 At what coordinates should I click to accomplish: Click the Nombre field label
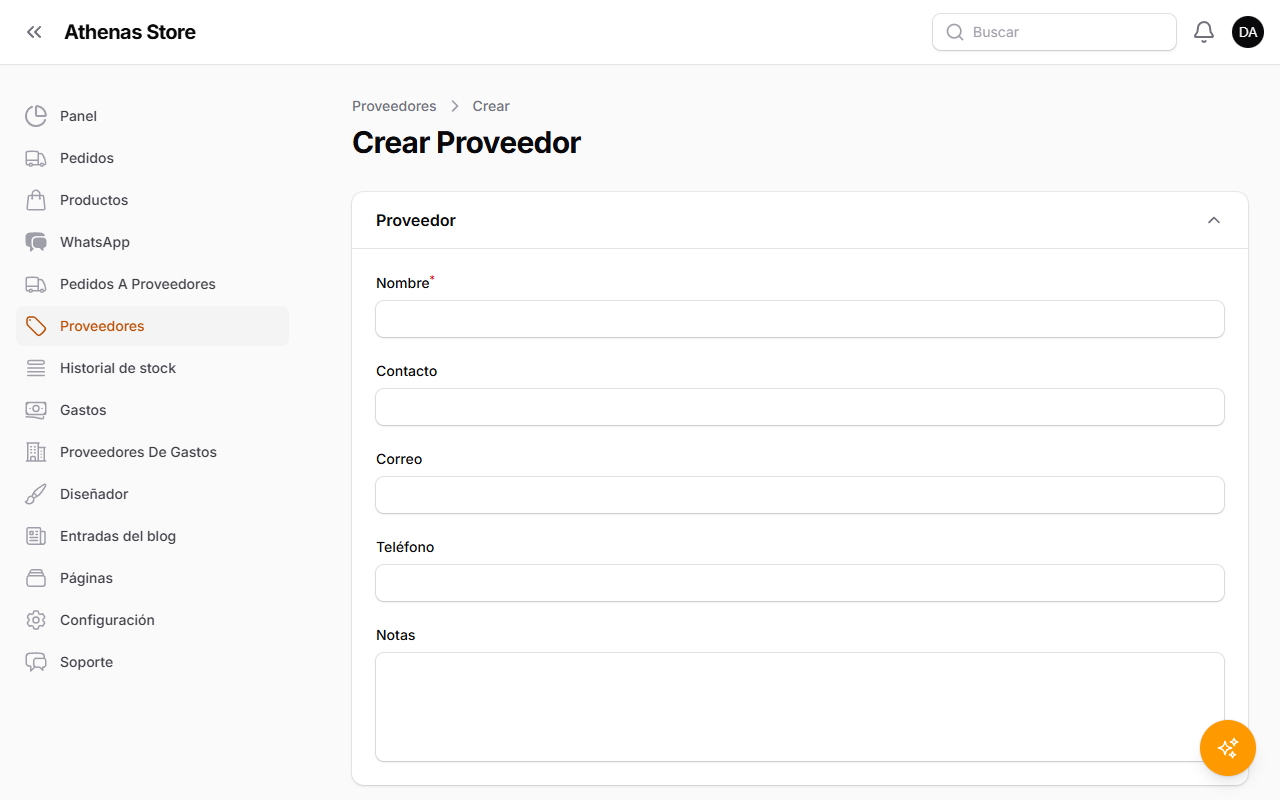click(x=403, y=283)
